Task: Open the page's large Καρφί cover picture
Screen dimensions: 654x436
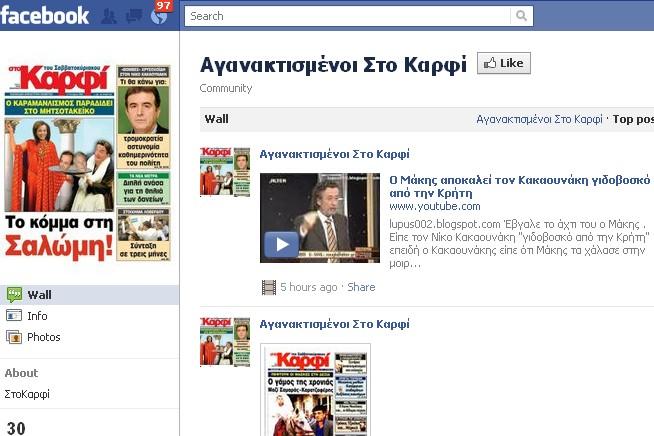Action: point(88,162)
